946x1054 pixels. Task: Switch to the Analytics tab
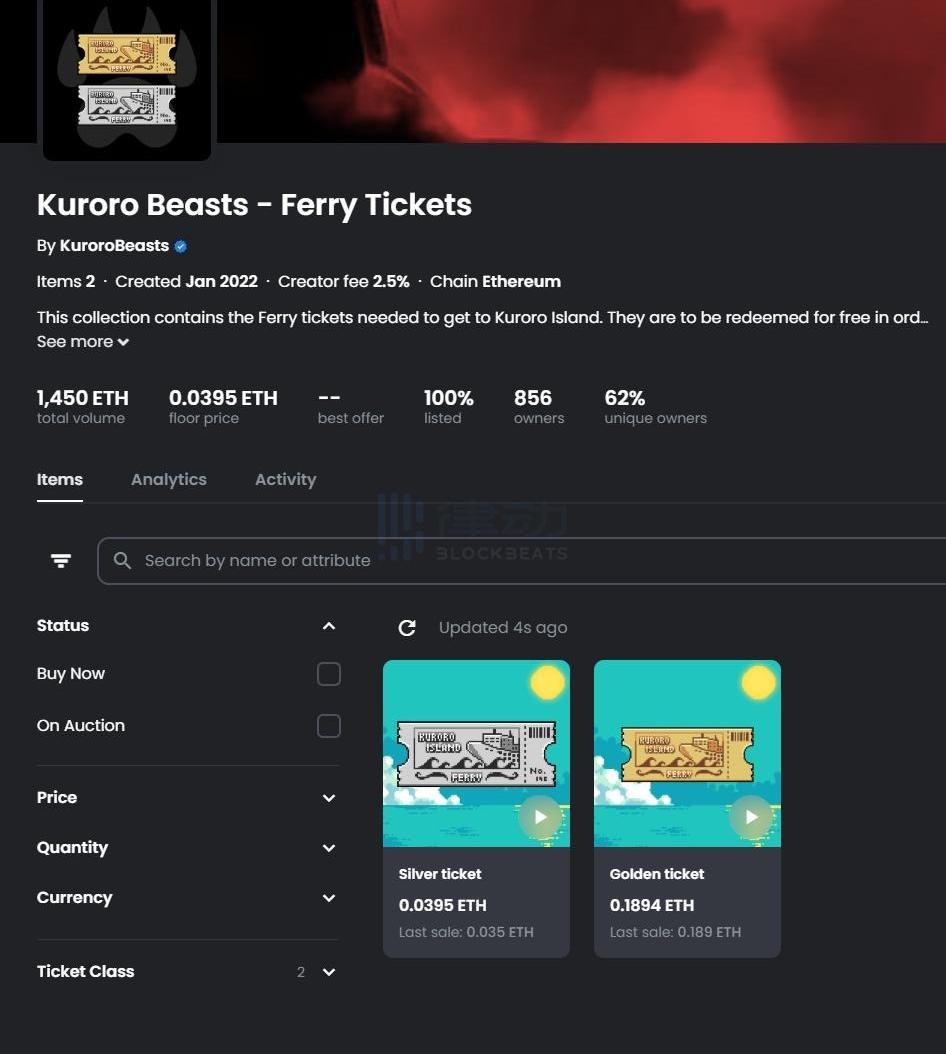pos(169,480)
